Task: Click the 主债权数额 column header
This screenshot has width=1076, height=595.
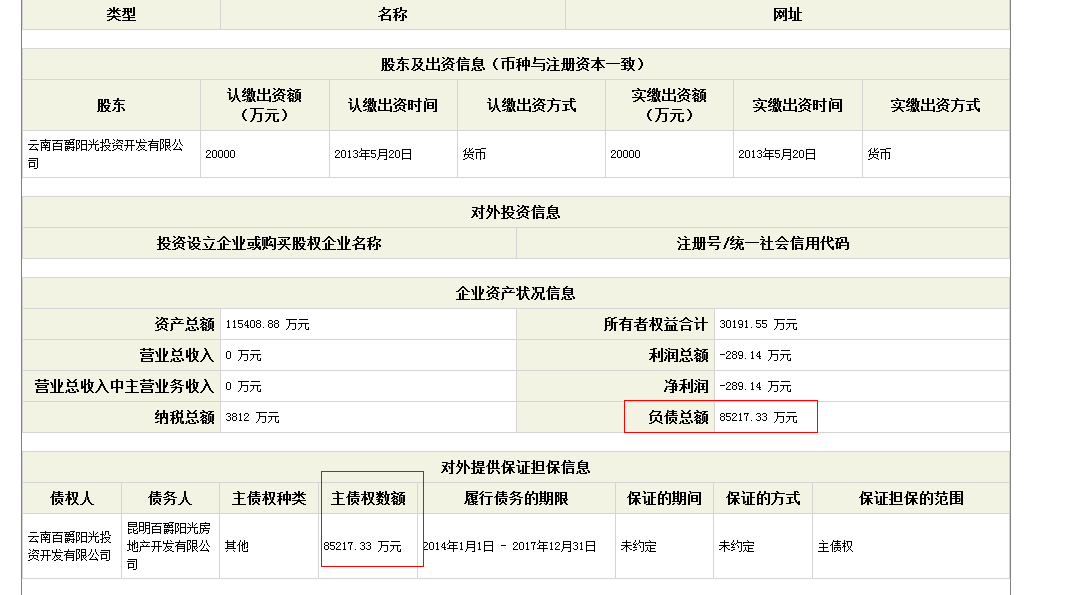Action: [368, 498]
